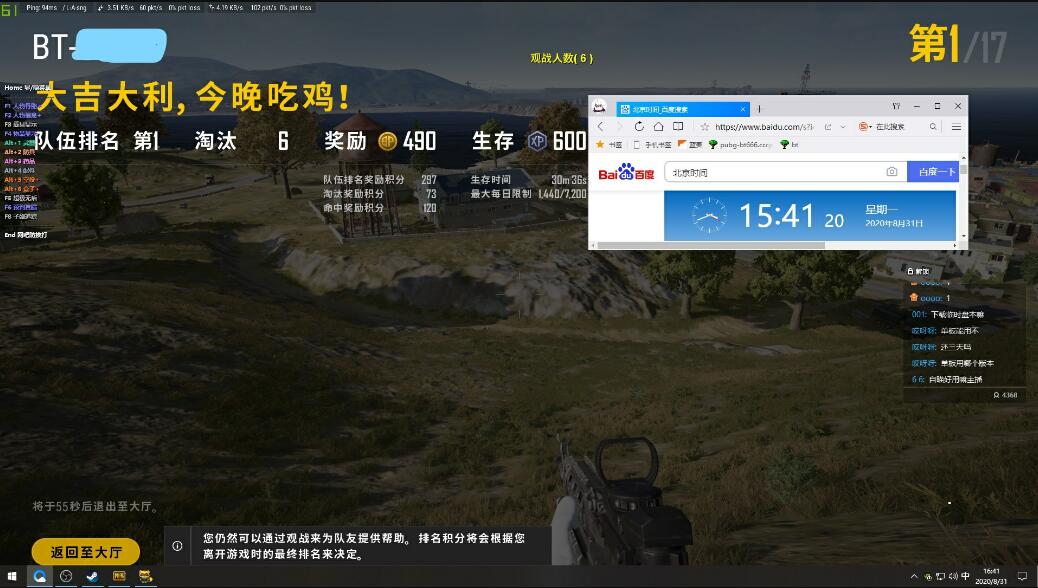This screenshot has height=588, width=1038.
Task: Click the 返回至大厅 button
Action: coord(86,551)
